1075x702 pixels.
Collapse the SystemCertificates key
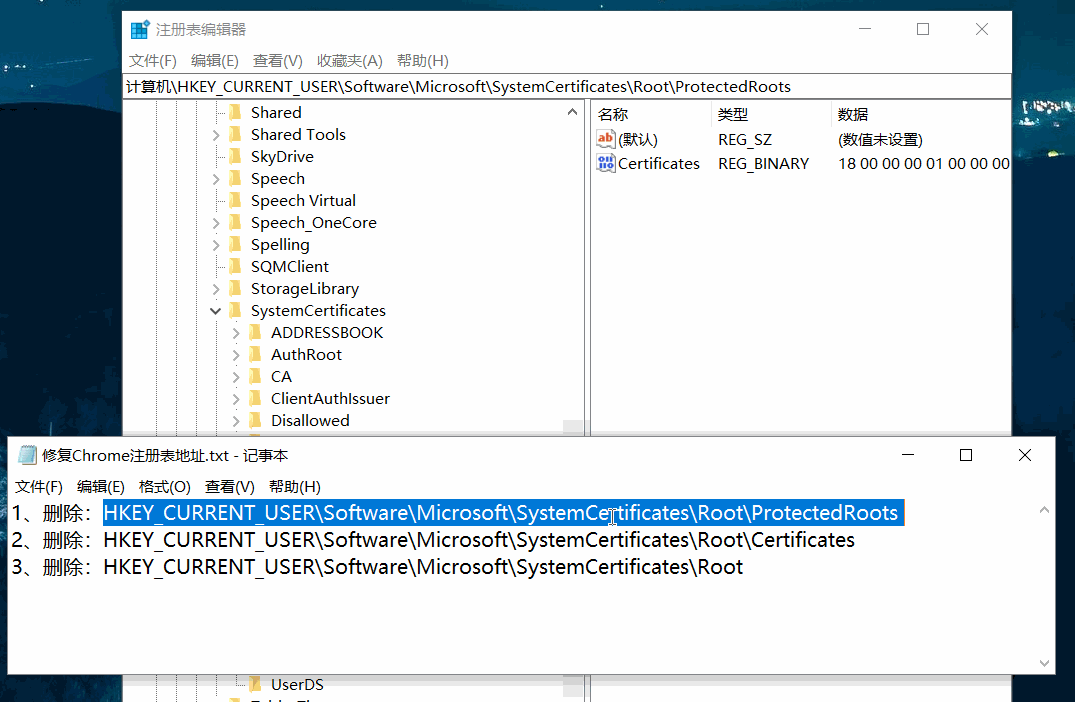[x=215, y=311]
